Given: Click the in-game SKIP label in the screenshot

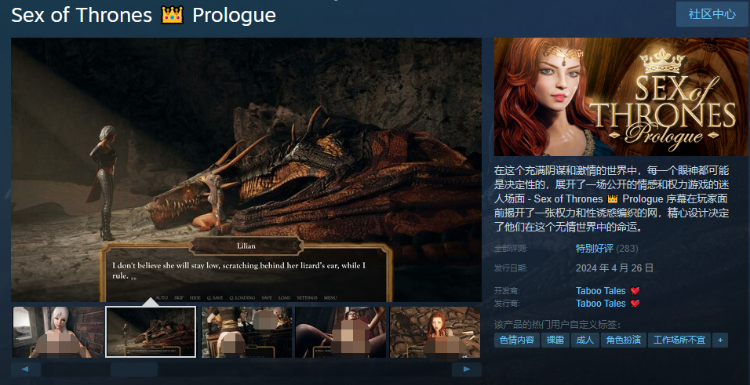Looking at the screenshot, I should click(178, 298).
